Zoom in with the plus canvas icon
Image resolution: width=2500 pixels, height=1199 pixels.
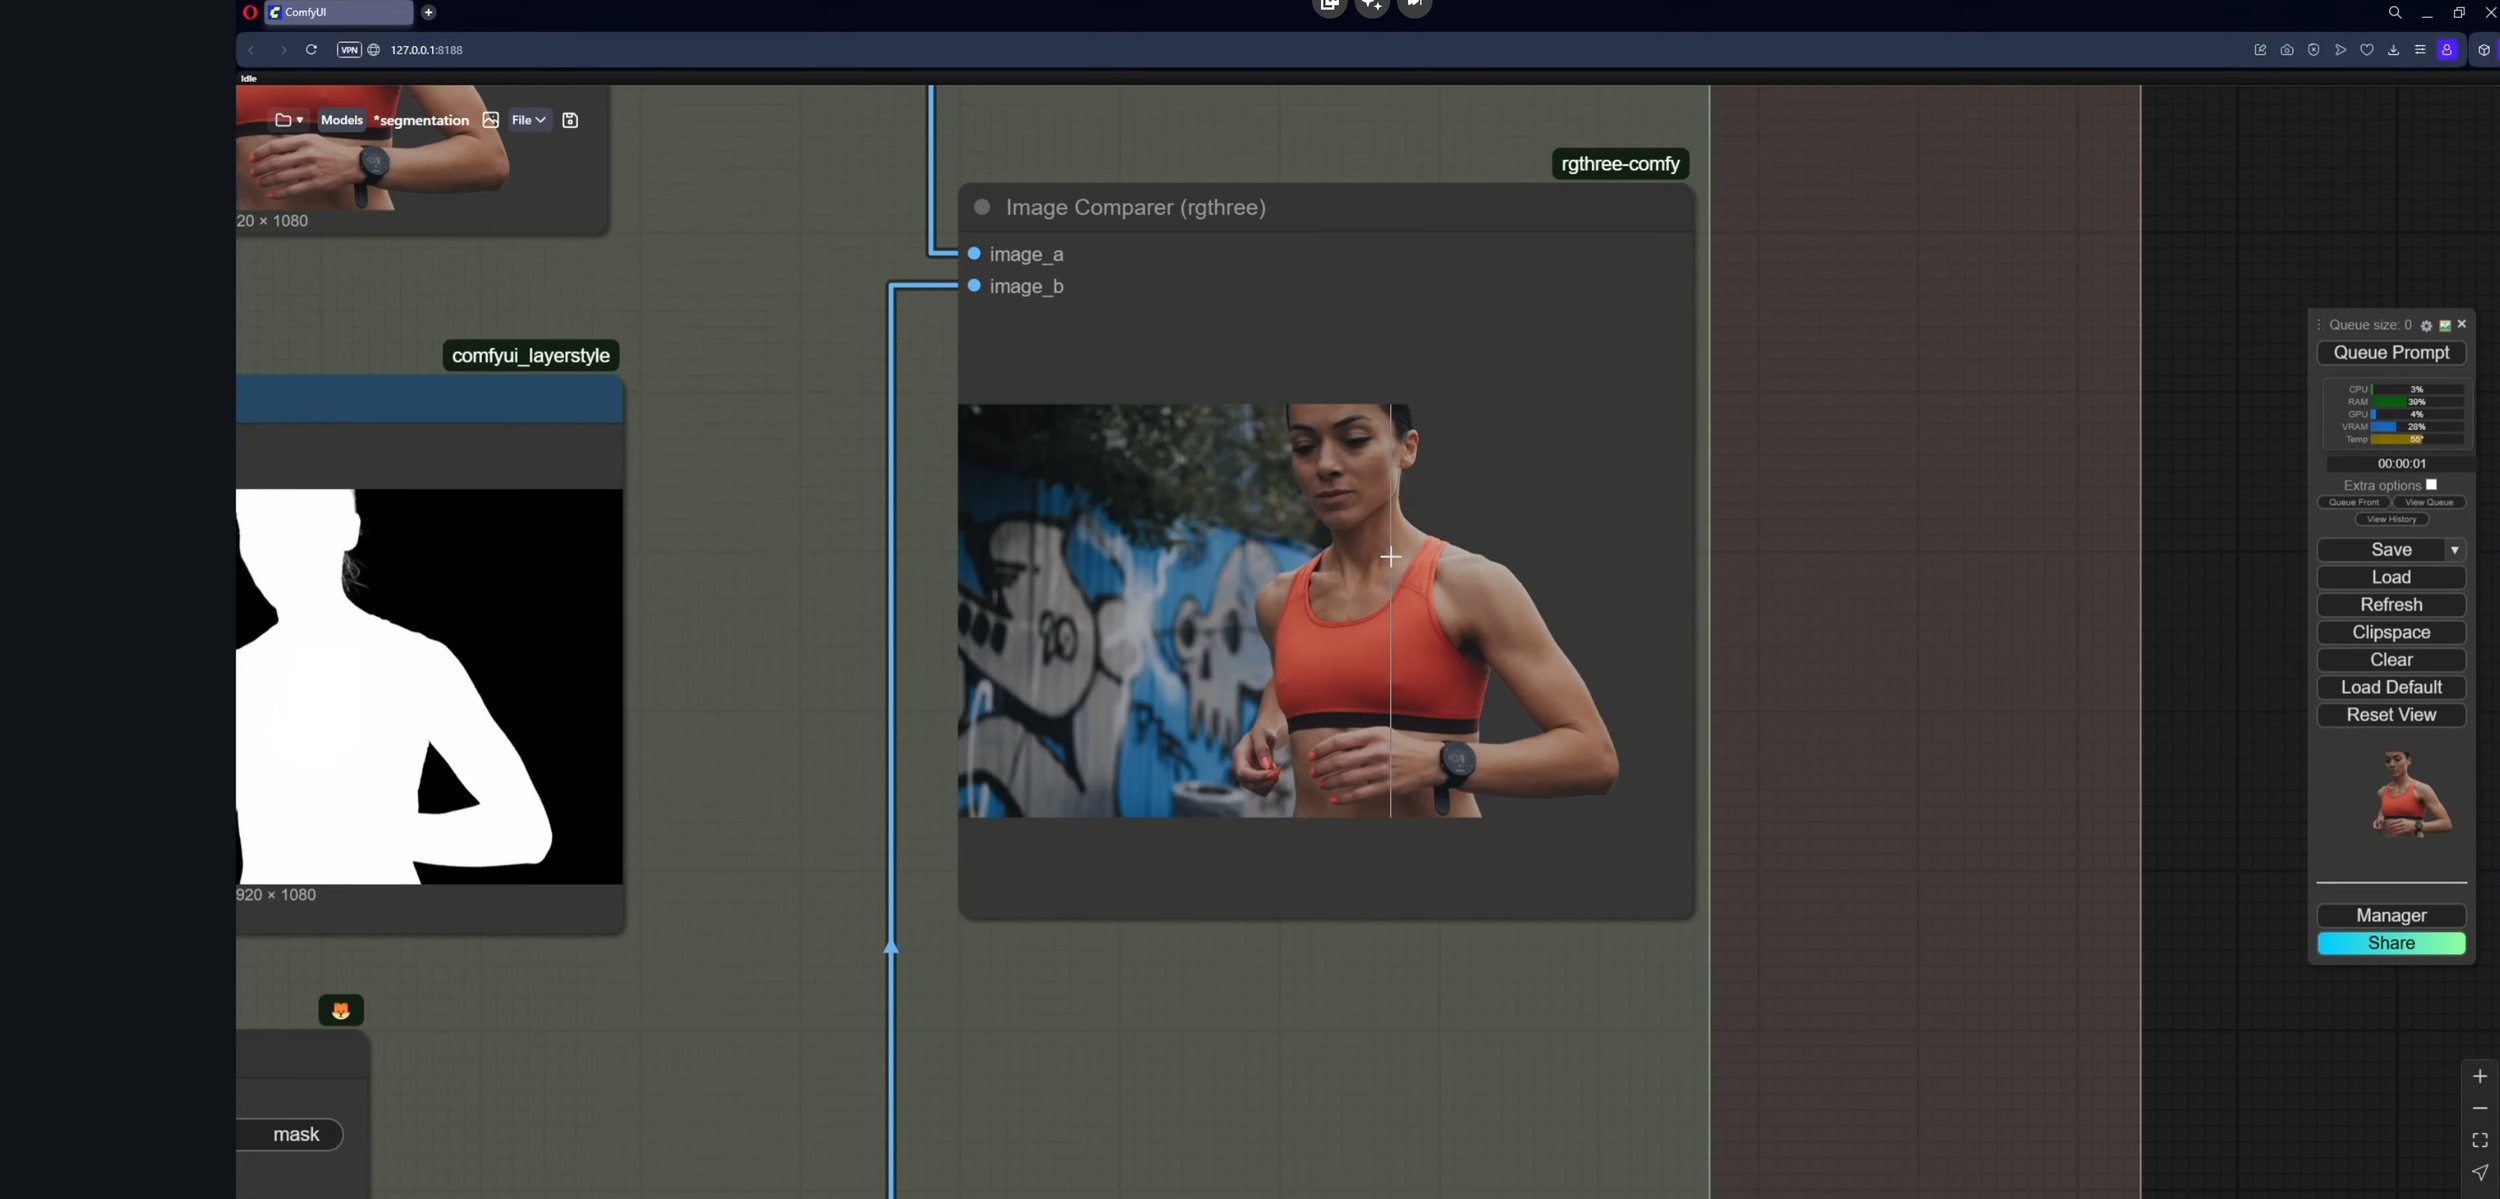(x=2480, y=1076)
